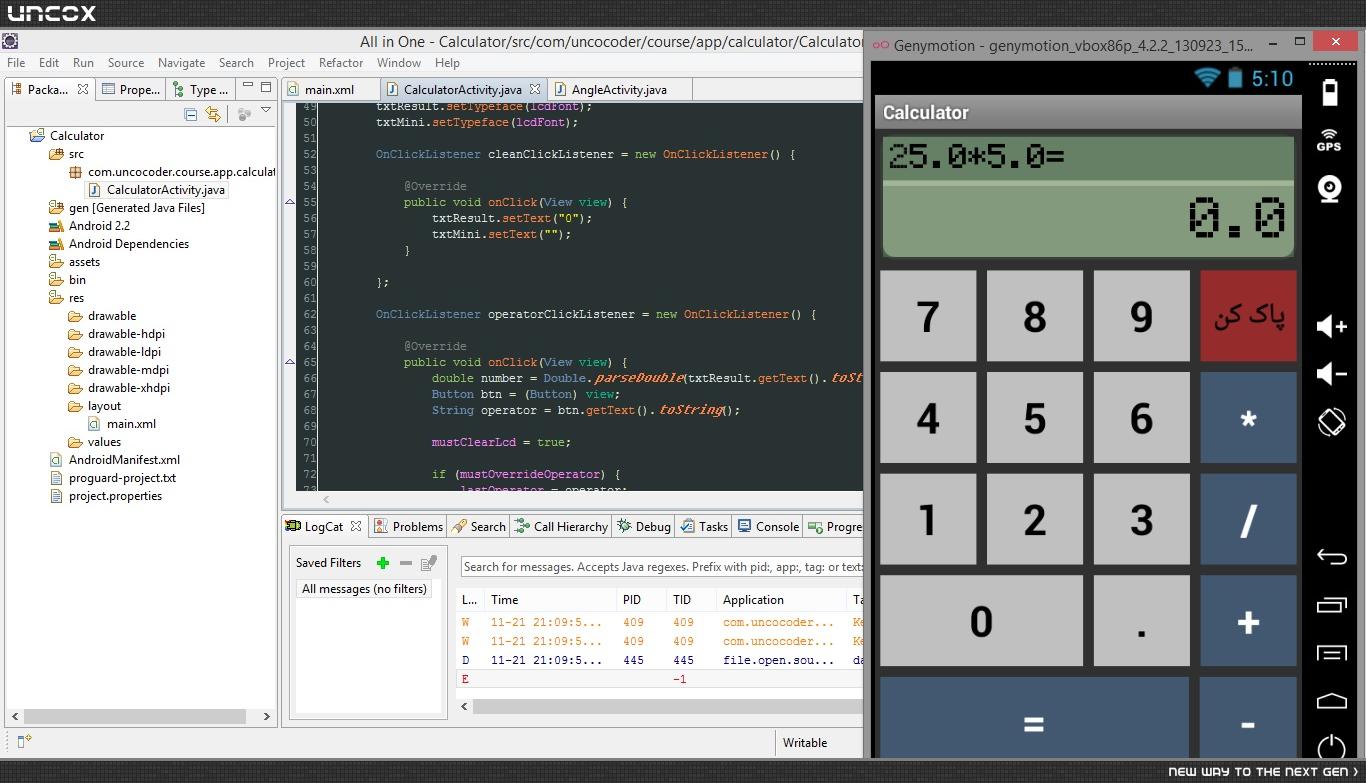Screen dimensions: 1366x783
Task: Select 'All messages (no filters)' filter
Action: tap(364, 589)
